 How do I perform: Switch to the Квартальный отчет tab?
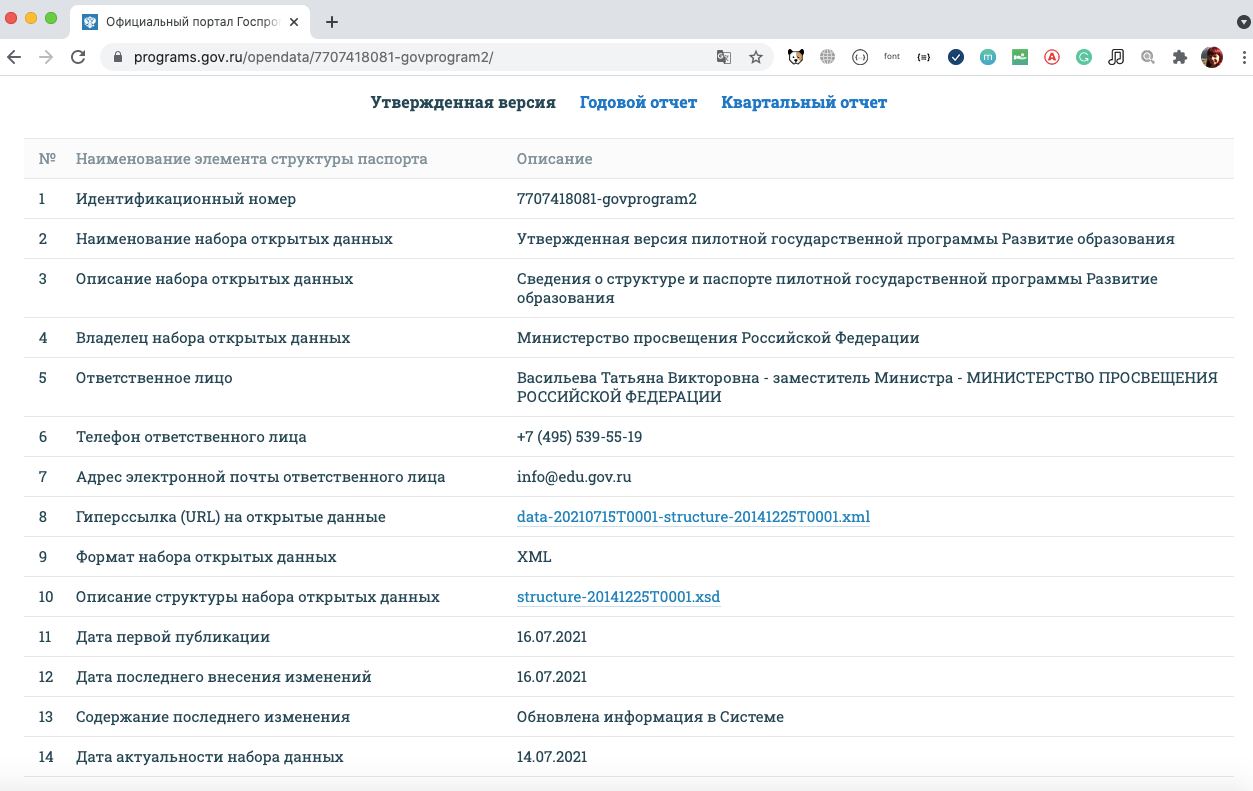pyautogui.click(x=804, y=102)
